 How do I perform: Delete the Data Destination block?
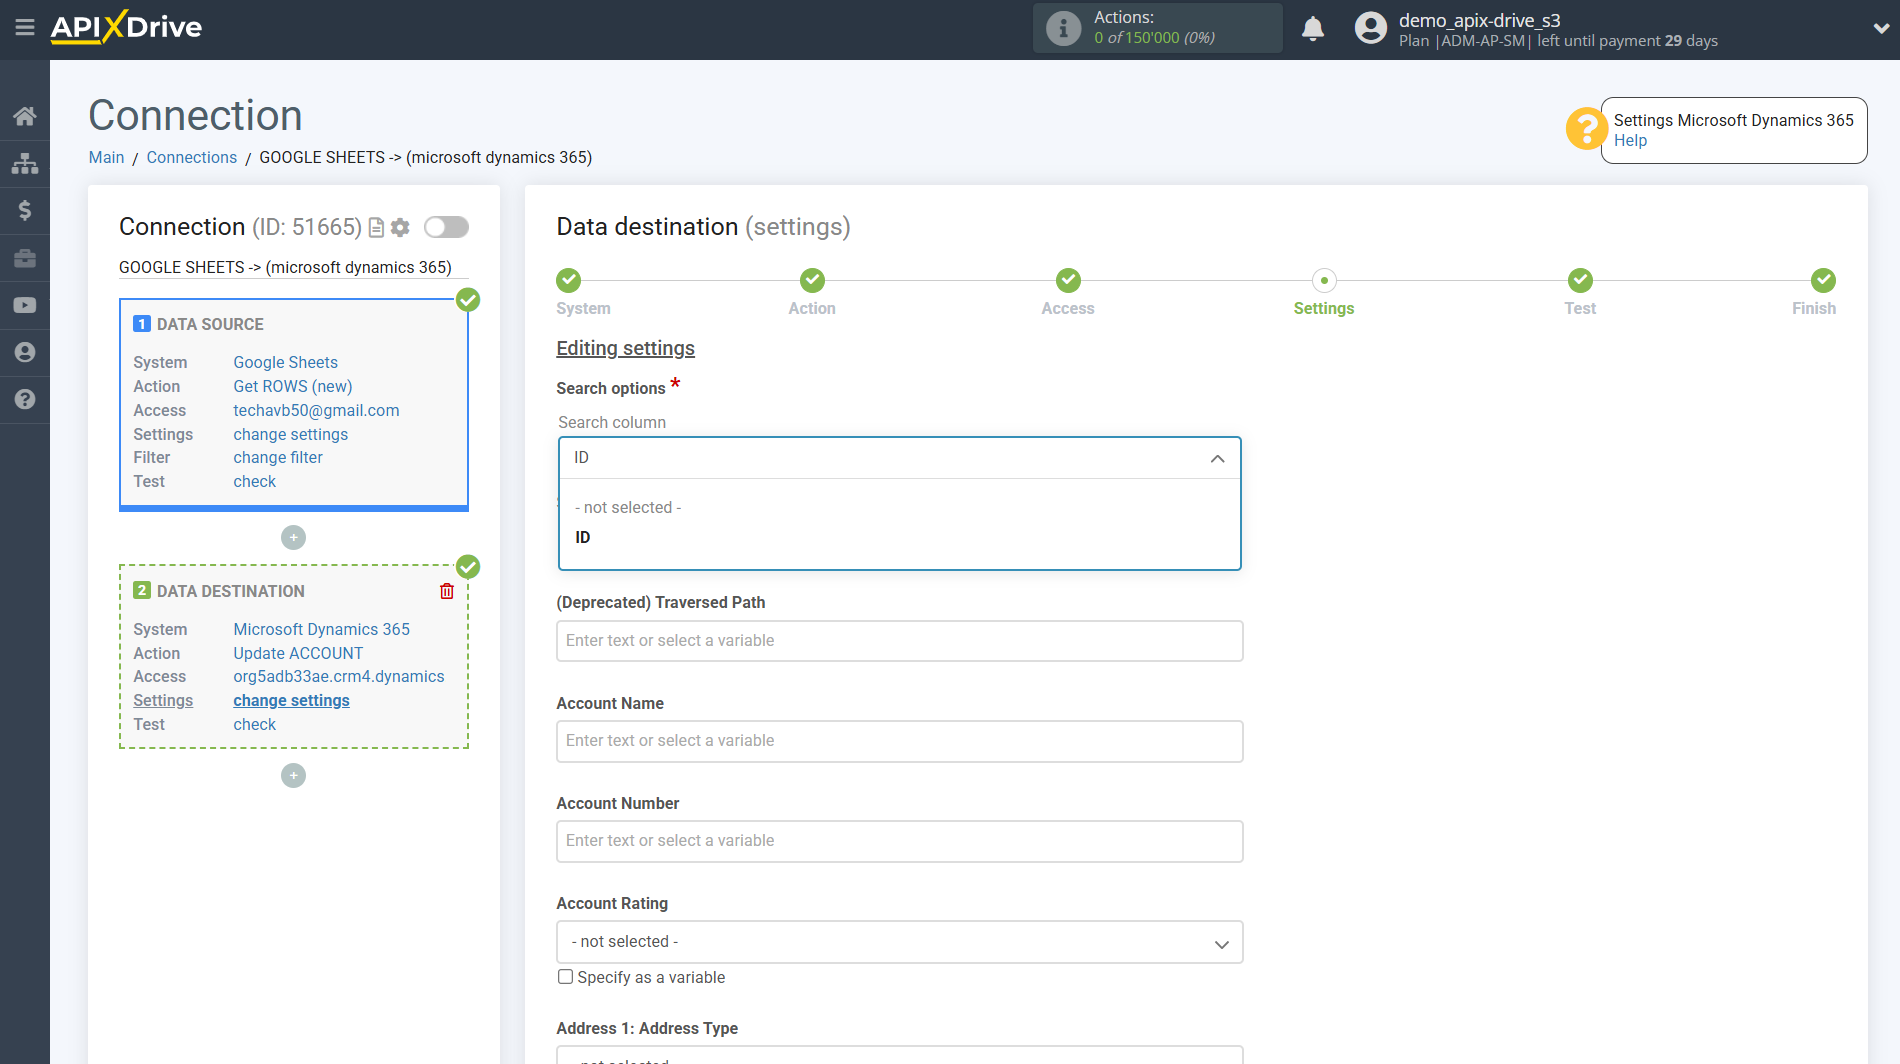pos(447,591)
